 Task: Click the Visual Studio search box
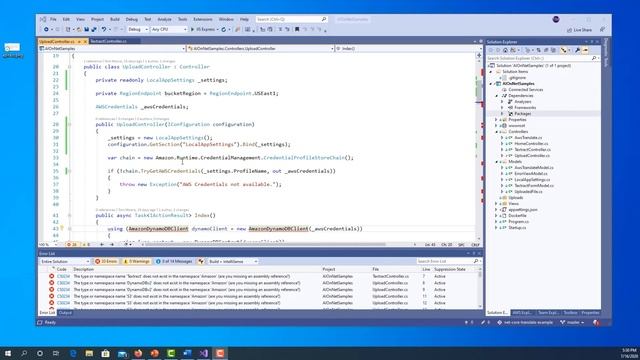(291, 19)
